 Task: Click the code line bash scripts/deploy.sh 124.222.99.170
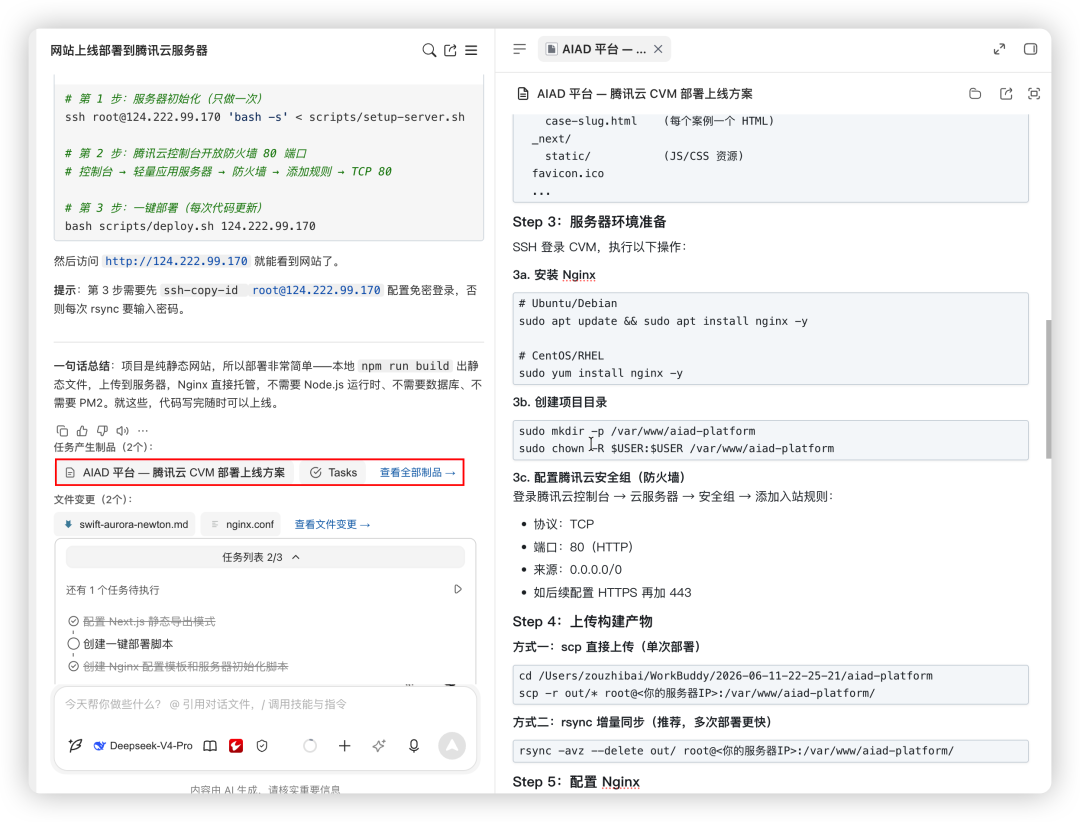[x=190, y=226]
